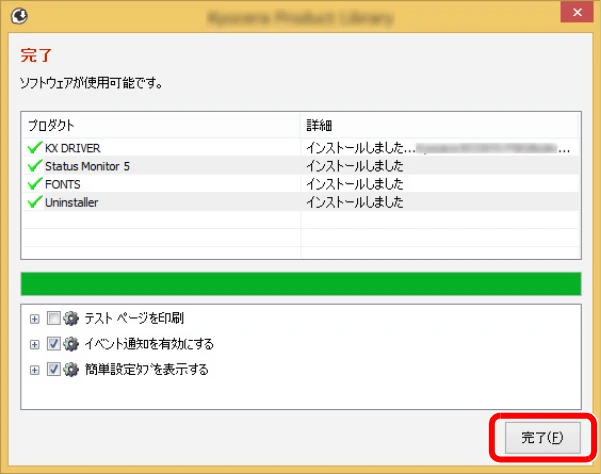Select the Uninstaller product row
The height and width of the screenshot is (474, 601).
[x=301, y=202]
